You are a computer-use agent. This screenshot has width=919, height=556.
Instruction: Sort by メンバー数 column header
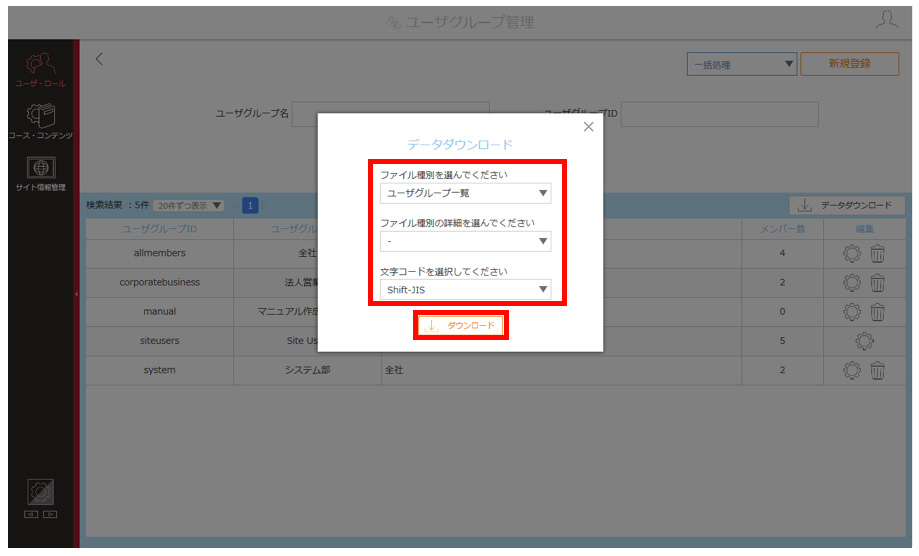[782, 229]
